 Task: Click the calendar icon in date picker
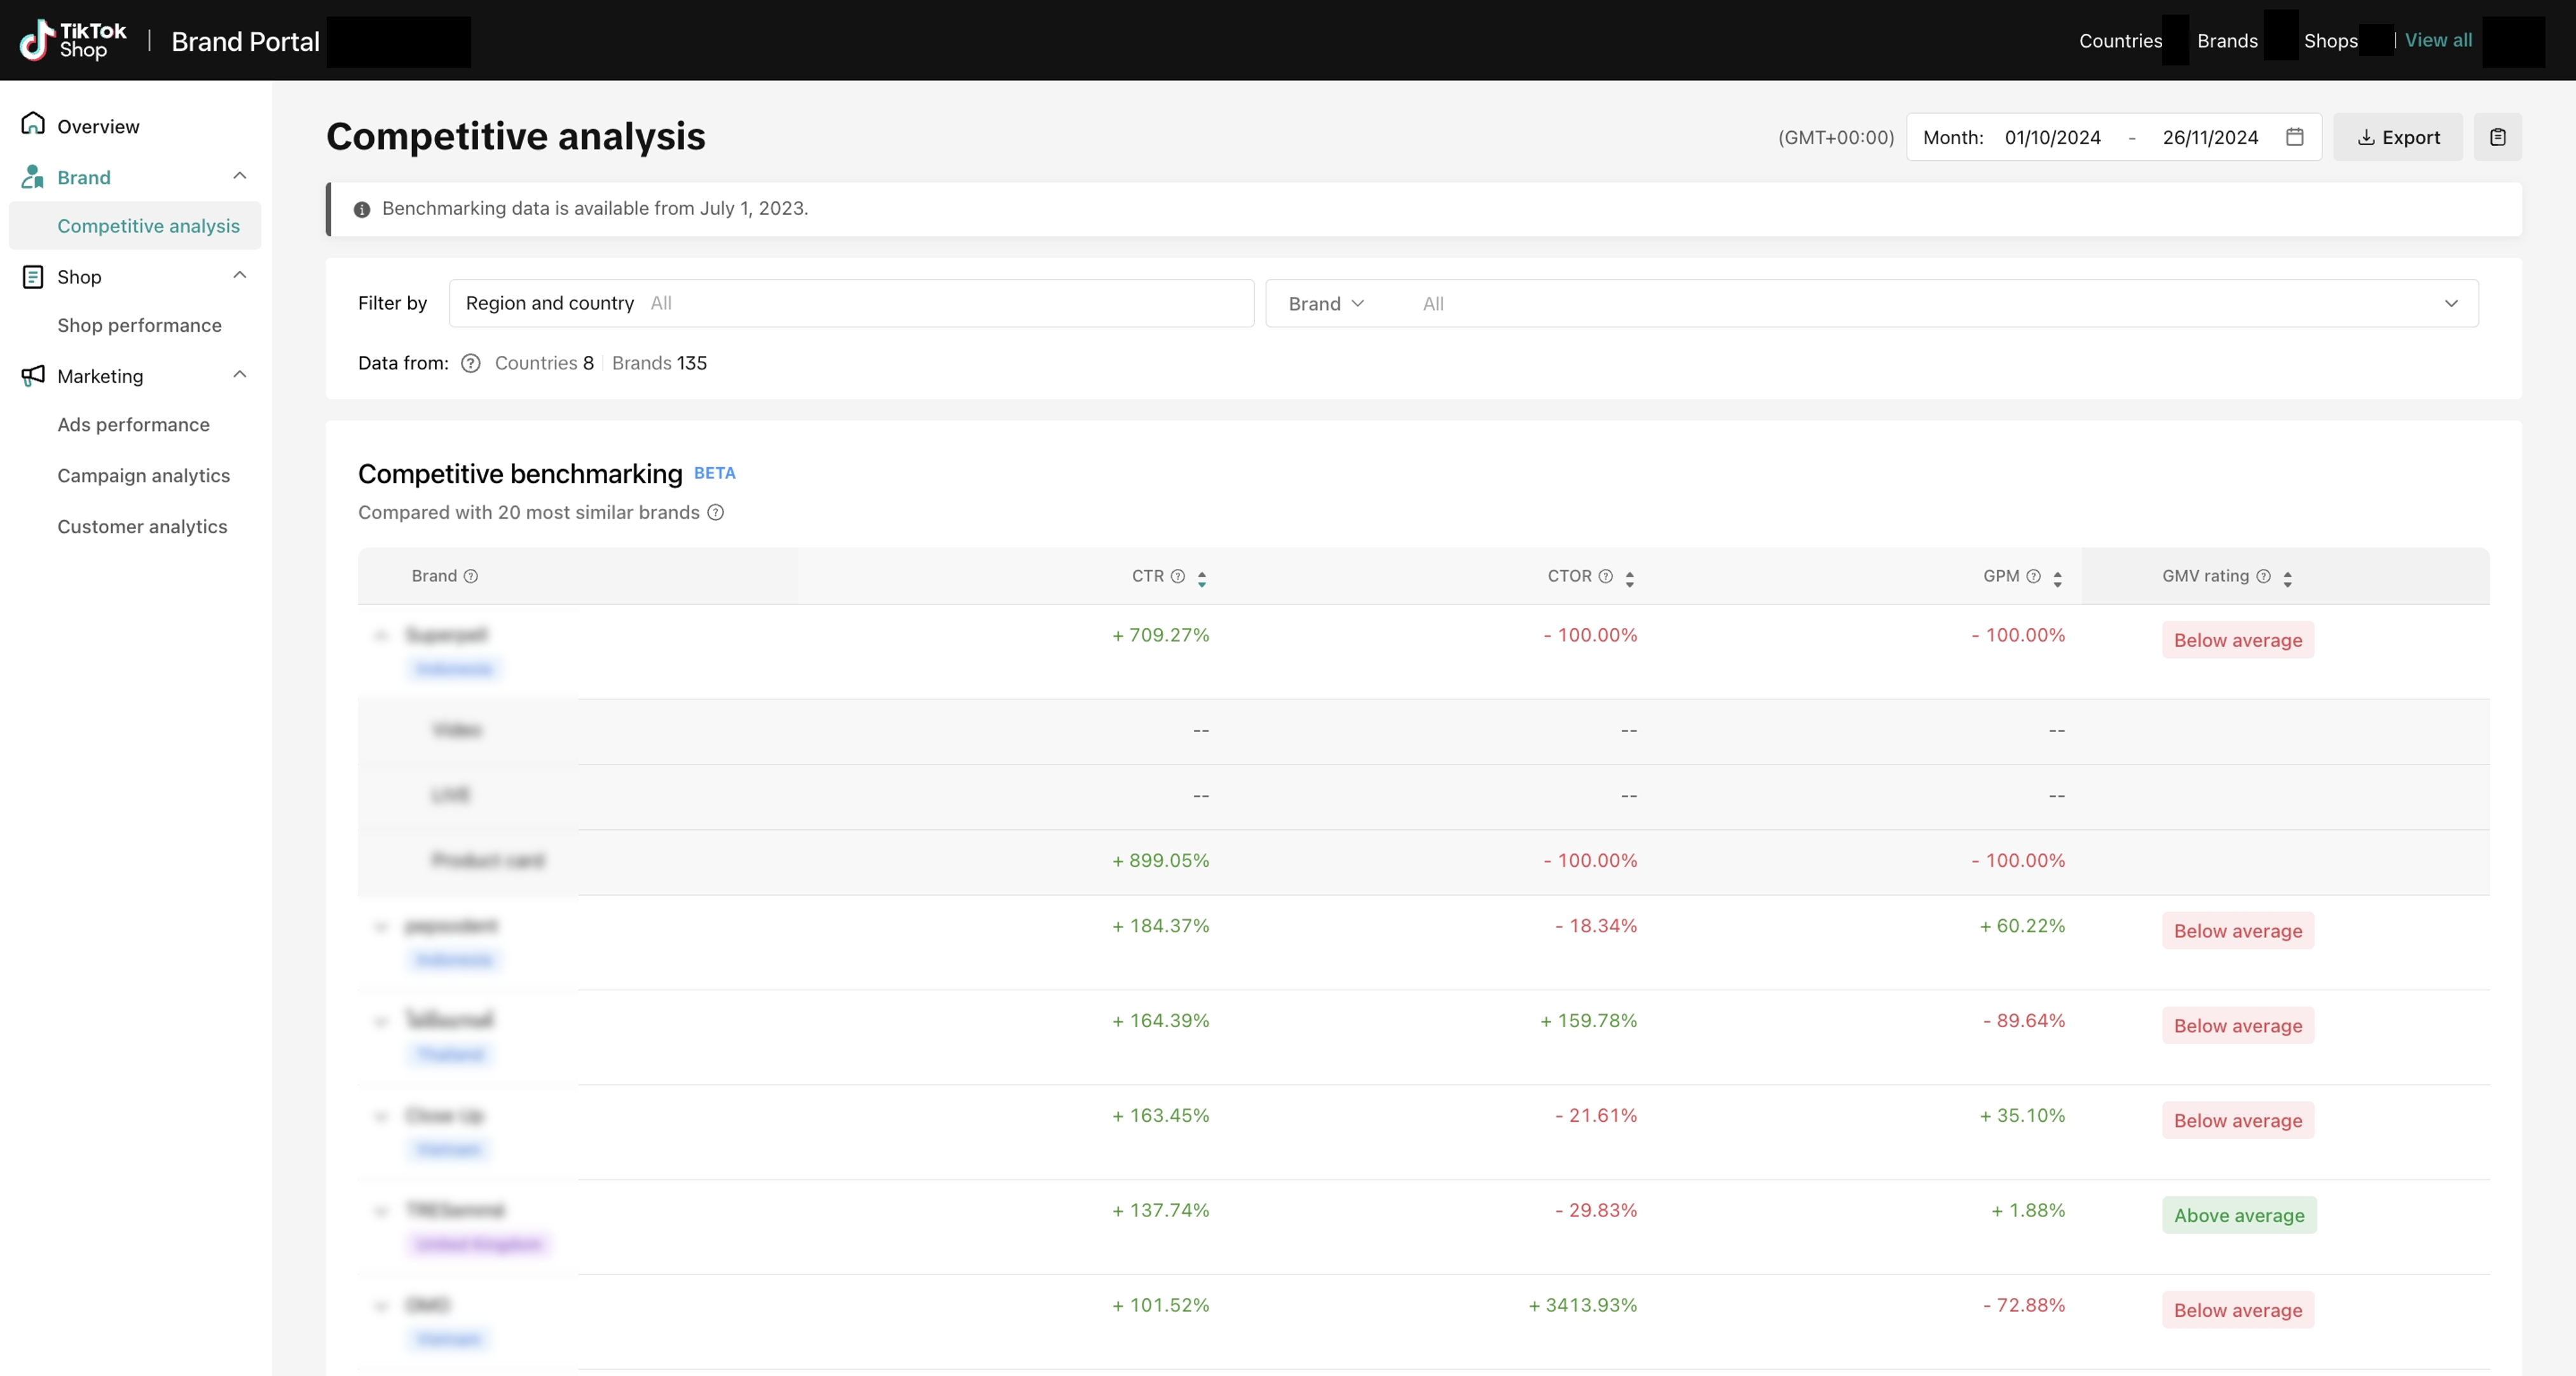click(2294, 137)
